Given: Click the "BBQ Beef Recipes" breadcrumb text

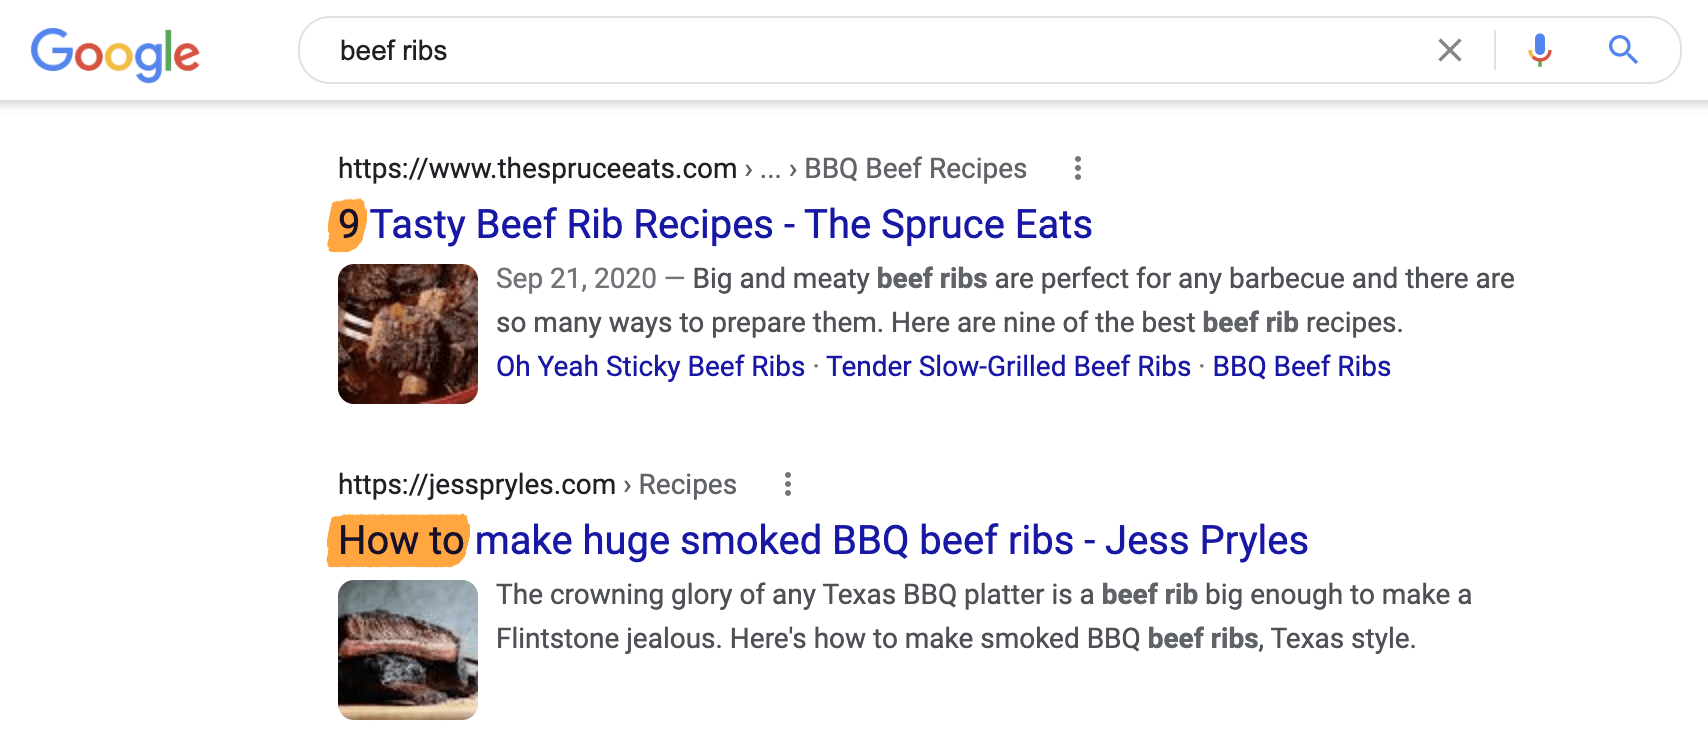Looking at the screenshot, I should point(915,169).
